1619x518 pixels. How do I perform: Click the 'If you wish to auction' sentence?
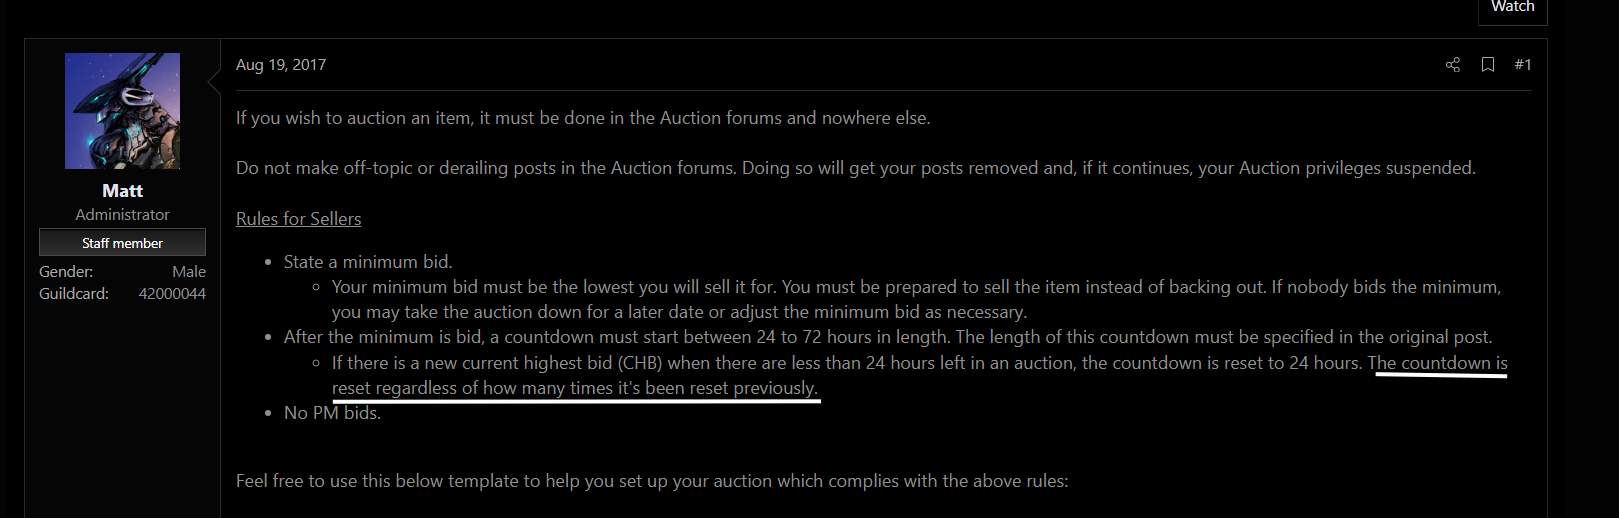click(x=583, y=118)
